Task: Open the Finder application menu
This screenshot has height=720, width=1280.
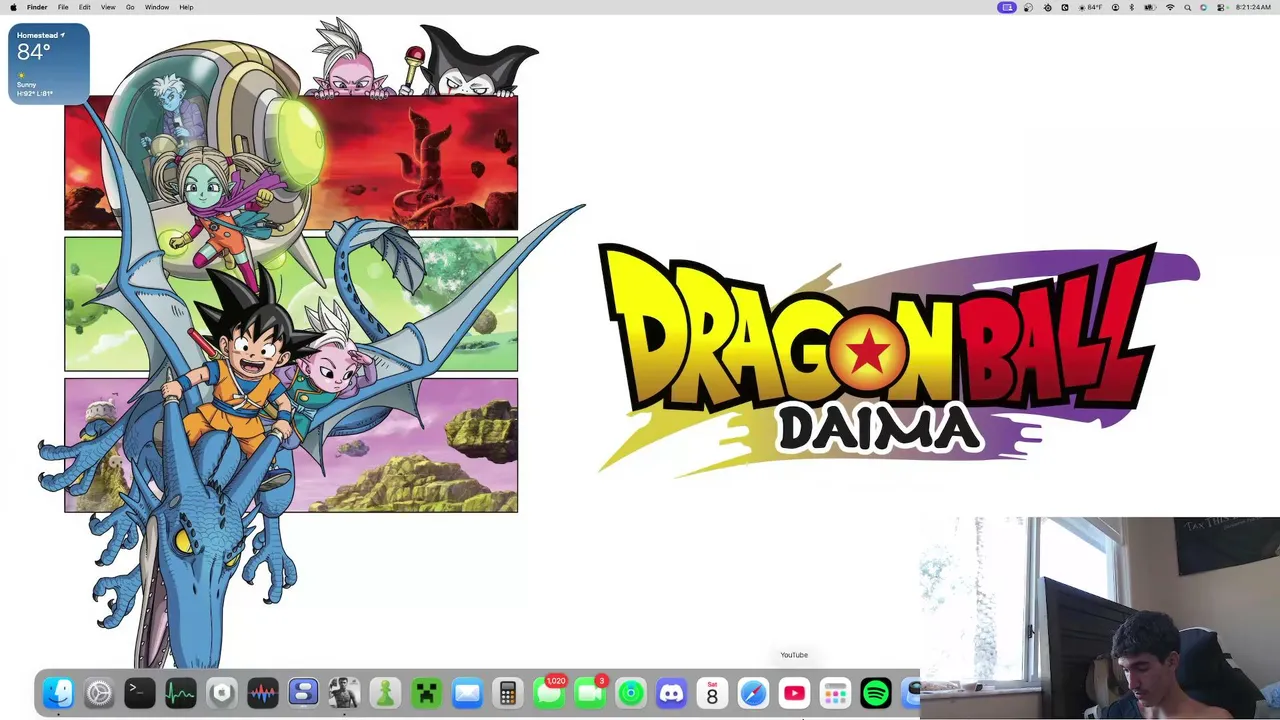Action: point(37,7)
